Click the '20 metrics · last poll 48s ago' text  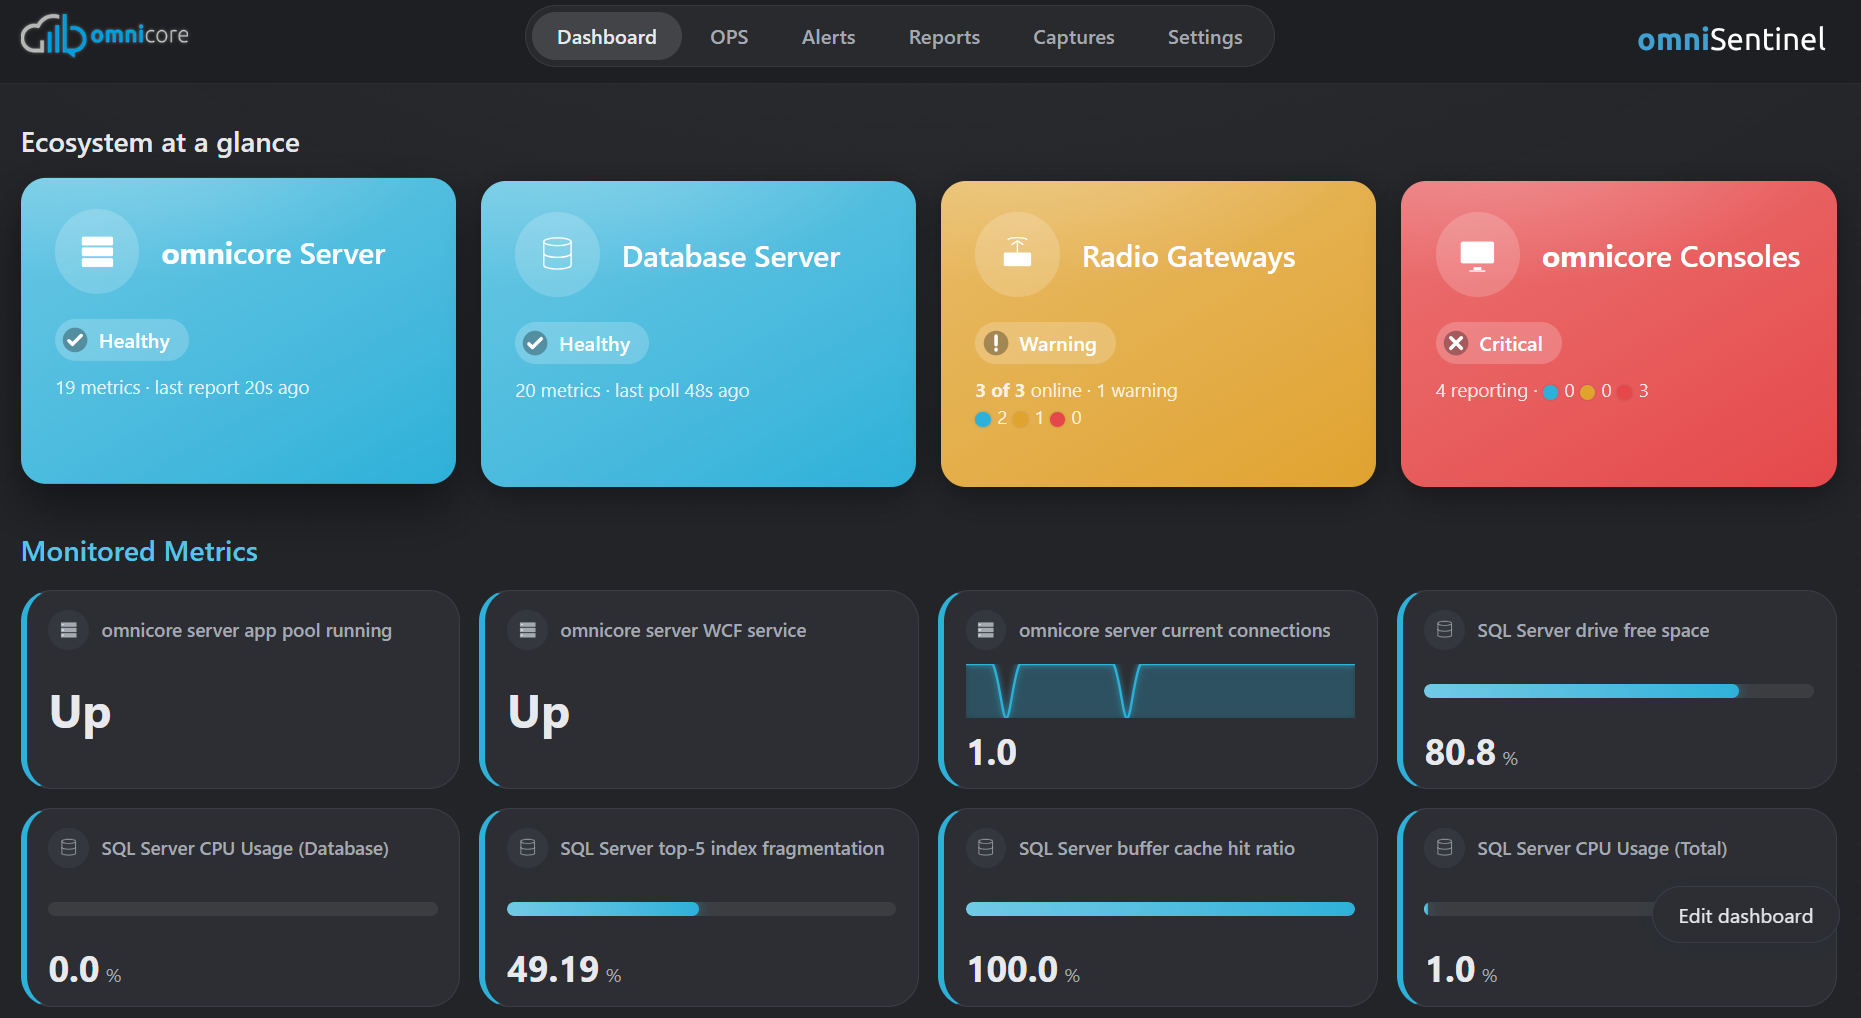[x=632, y=390]
